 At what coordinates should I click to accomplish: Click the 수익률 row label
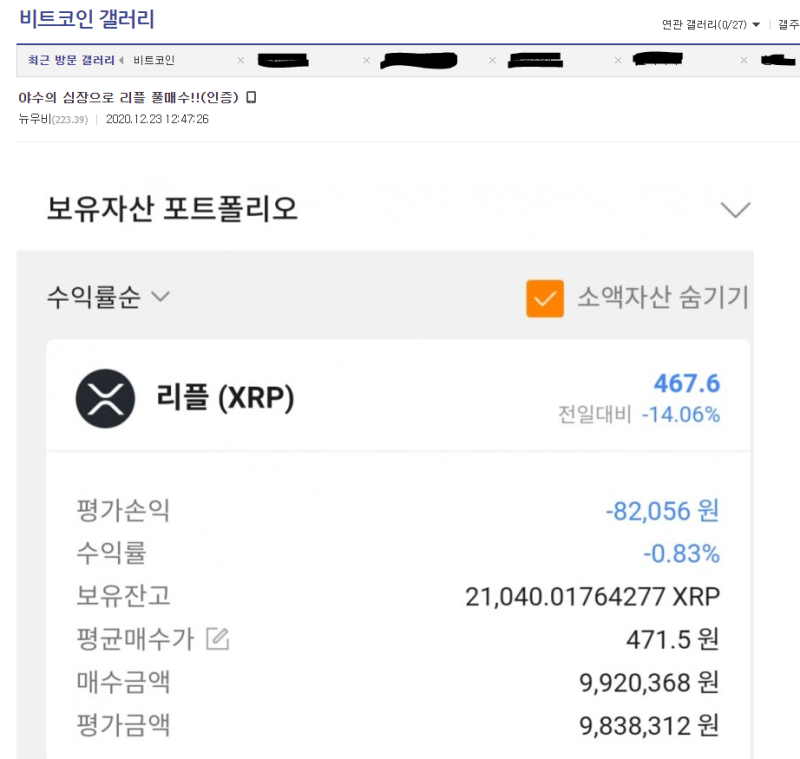[111, 553]
